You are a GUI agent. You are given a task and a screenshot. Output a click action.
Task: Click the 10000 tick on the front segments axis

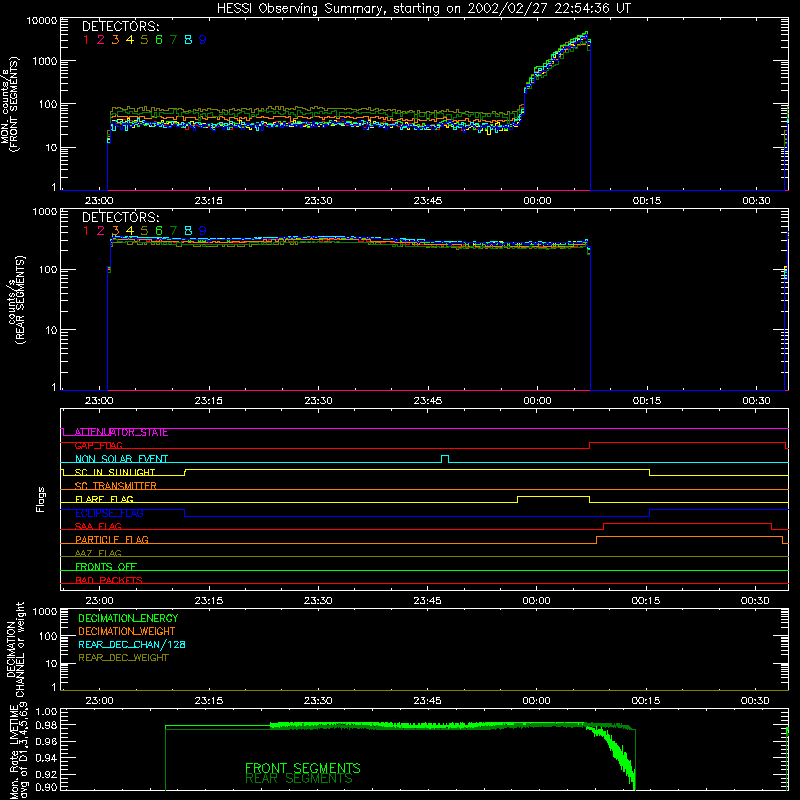(42, 20)
